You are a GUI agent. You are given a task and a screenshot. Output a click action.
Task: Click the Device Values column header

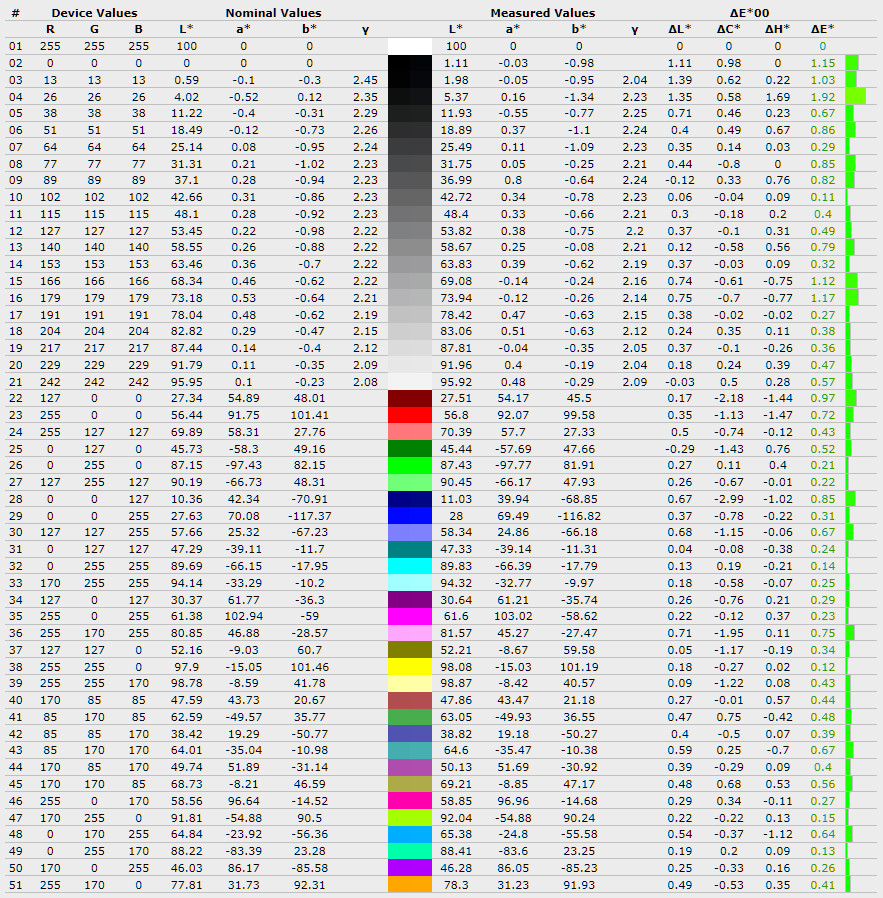coord(94,13)
